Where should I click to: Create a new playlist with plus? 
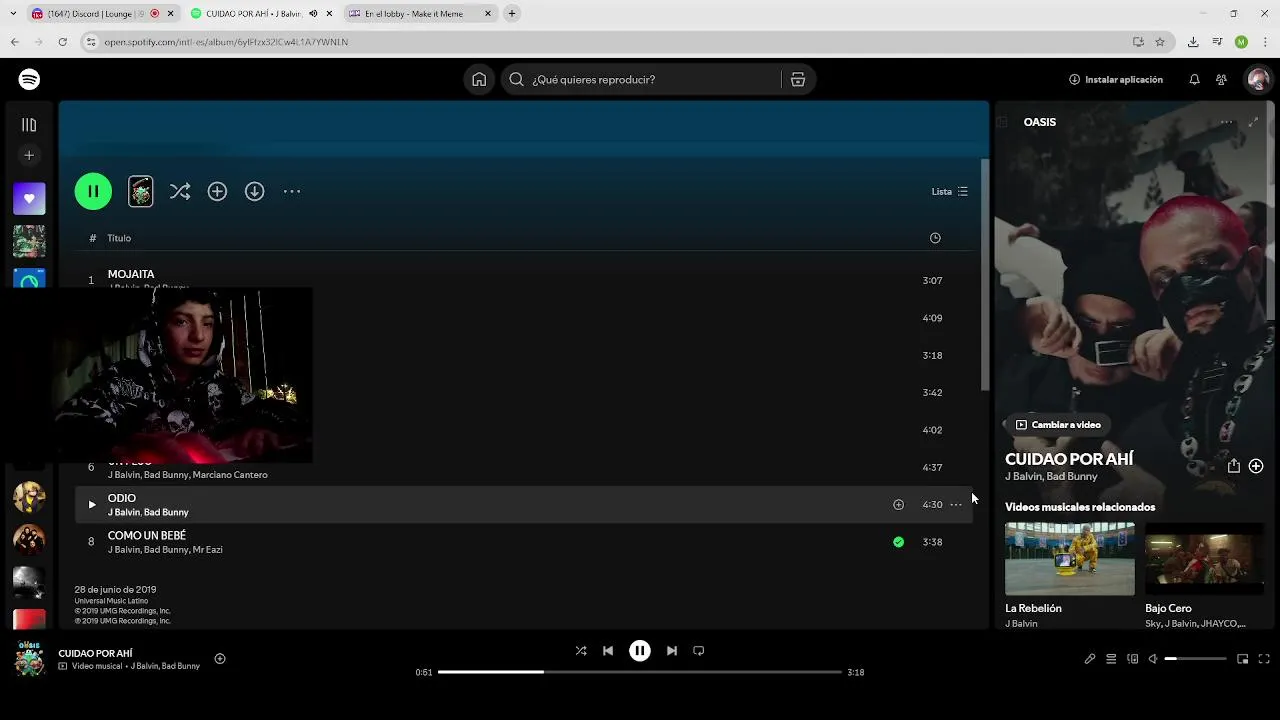click(x=29, y=155)
